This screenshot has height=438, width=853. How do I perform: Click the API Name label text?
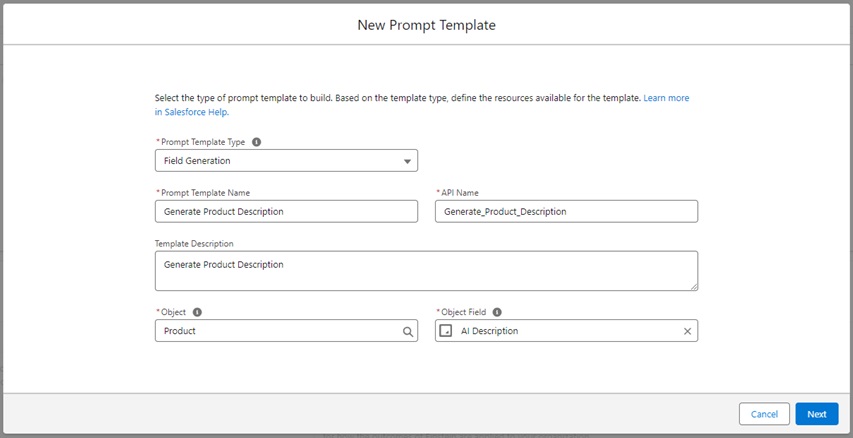pyautogui.click(x=460, y=193)
